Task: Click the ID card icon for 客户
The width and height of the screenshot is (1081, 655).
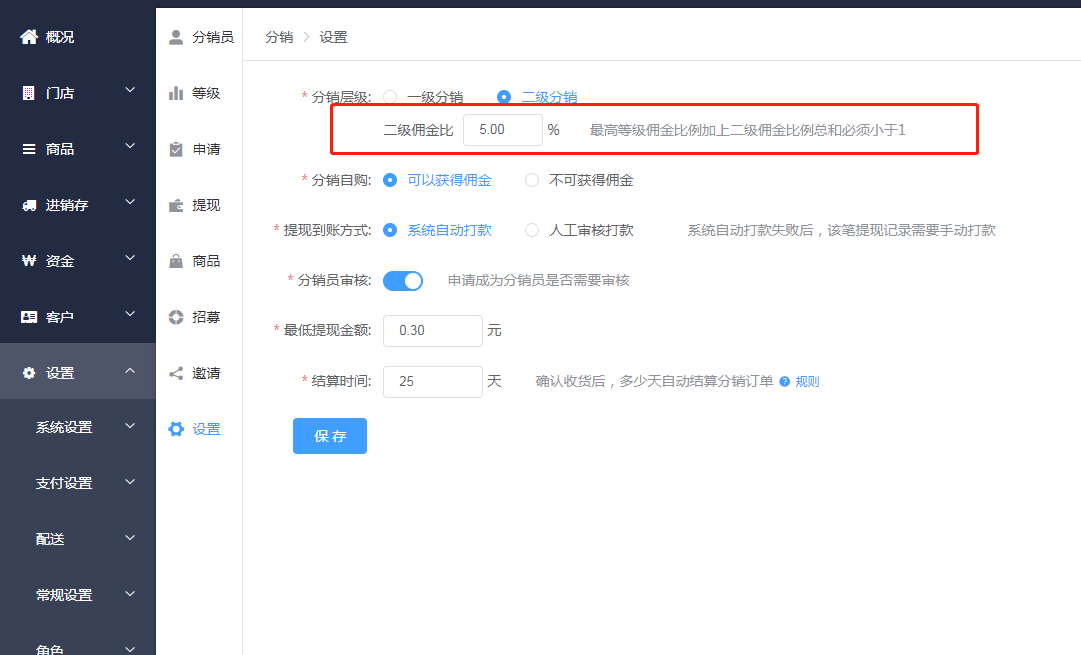Action: 29,316
